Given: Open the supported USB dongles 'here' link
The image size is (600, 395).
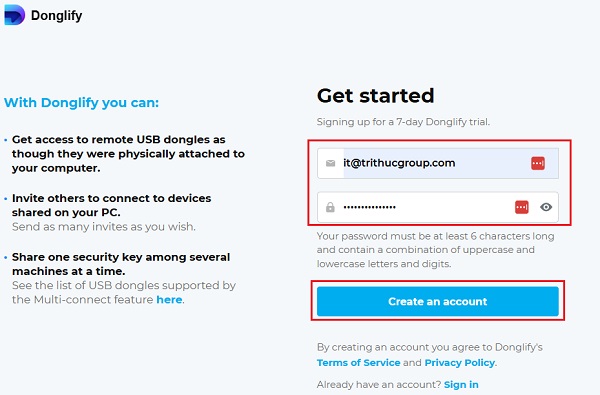Looking at the screenshot, I should [x=169, y=299].
